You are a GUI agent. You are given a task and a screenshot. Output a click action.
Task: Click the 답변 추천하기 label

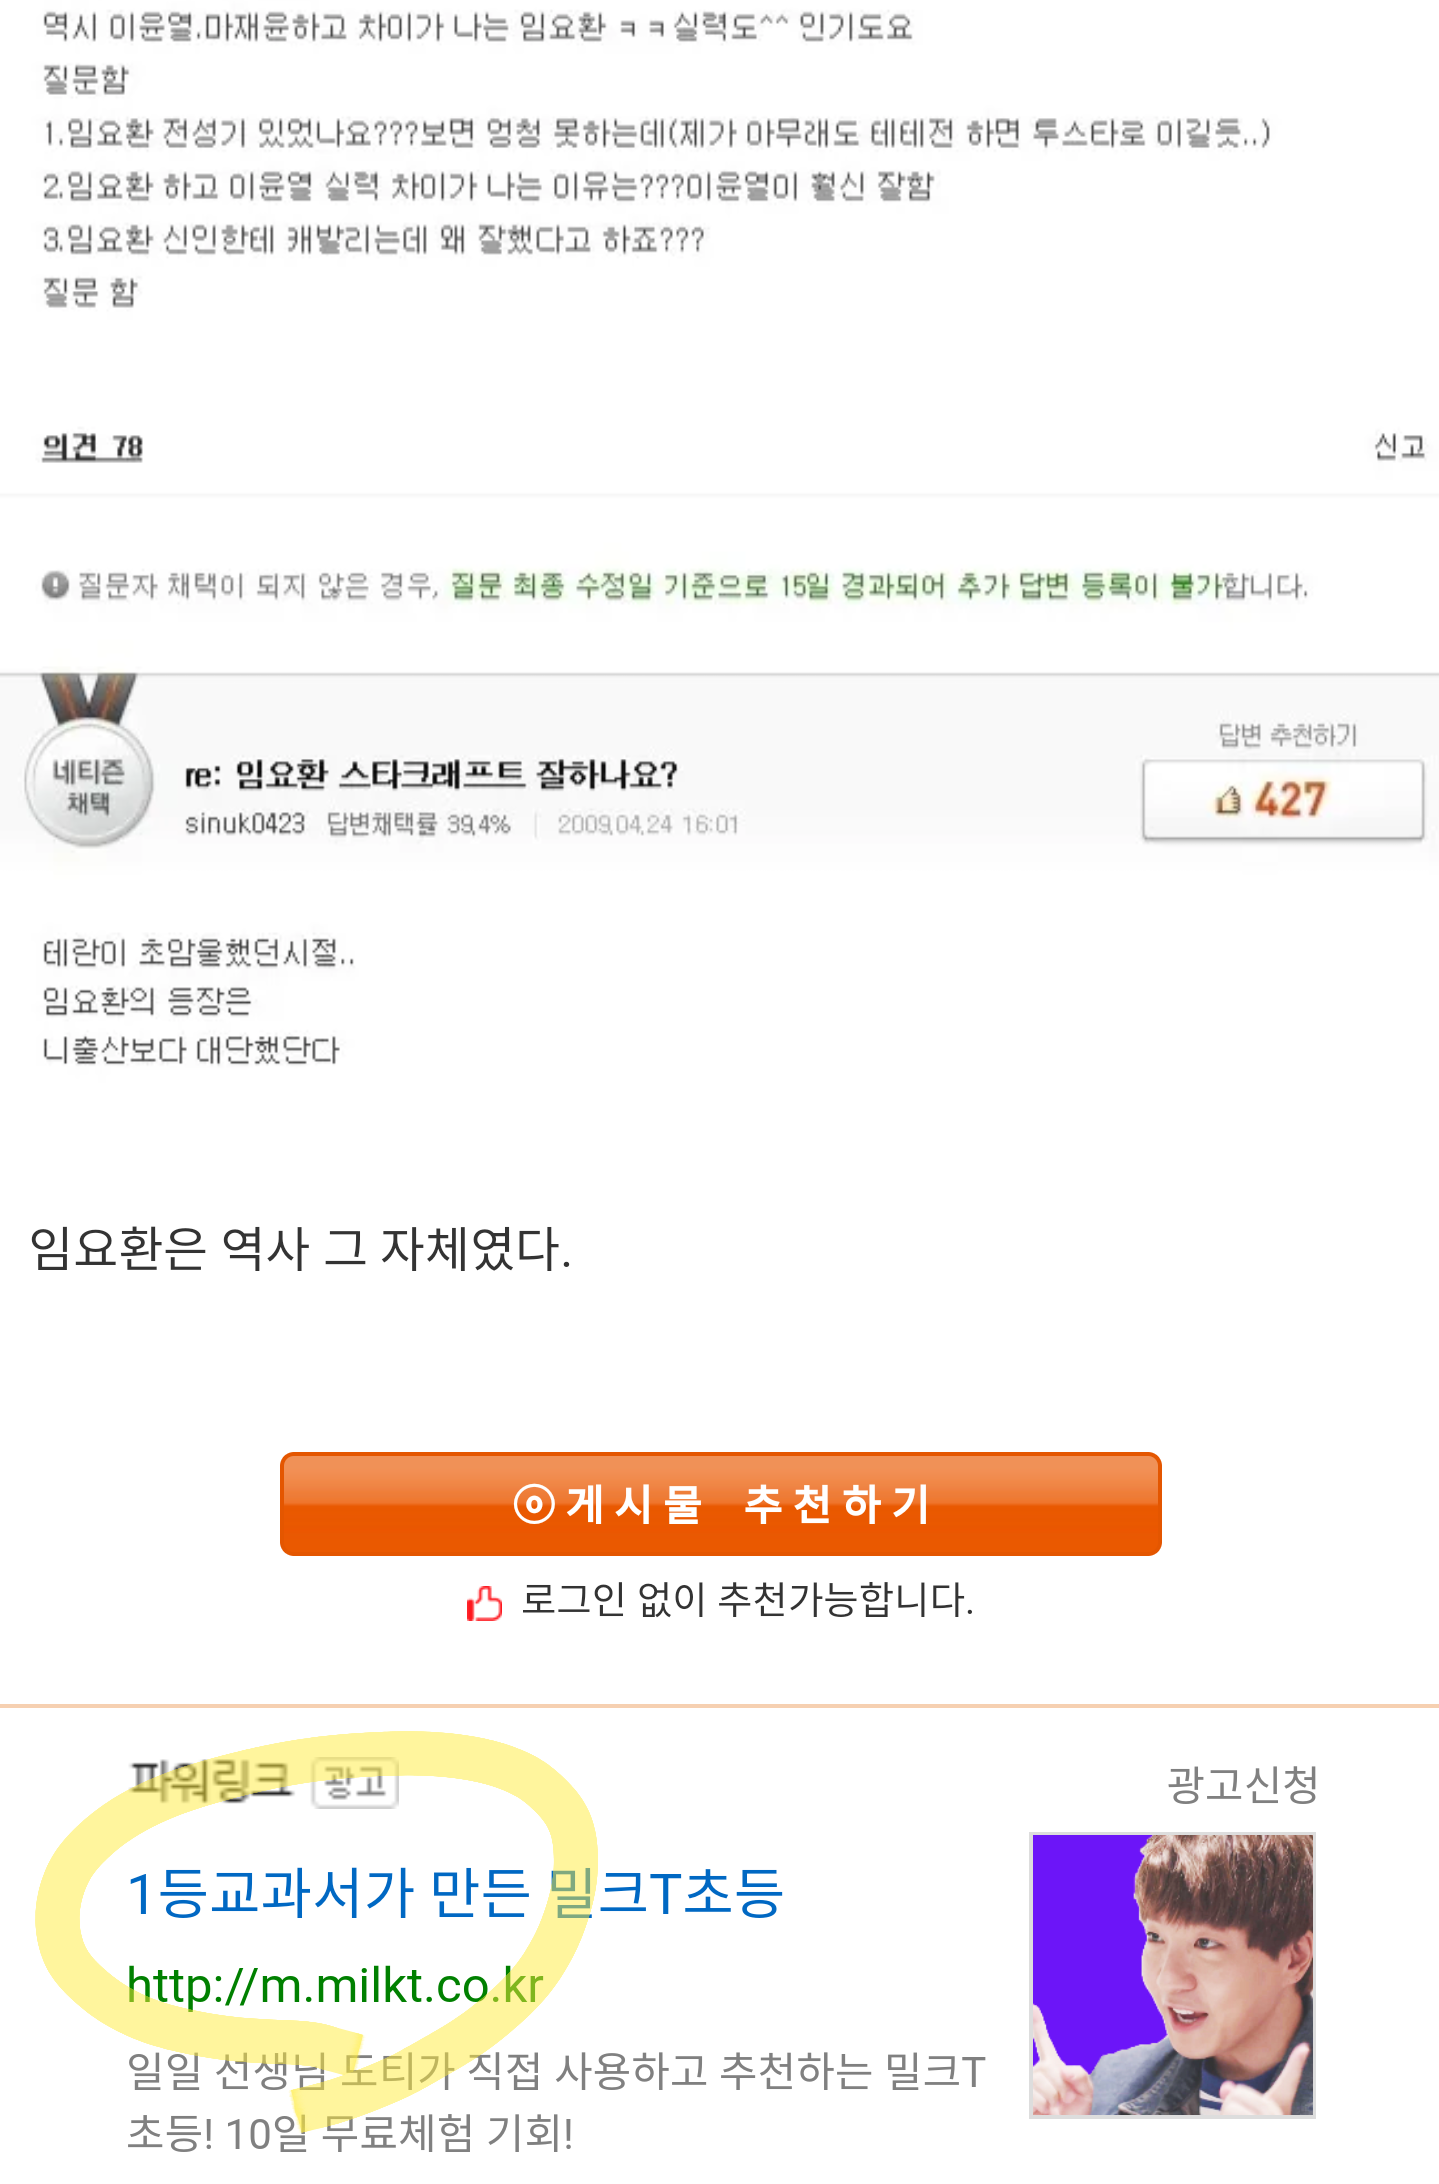(x=1287, y=735)
